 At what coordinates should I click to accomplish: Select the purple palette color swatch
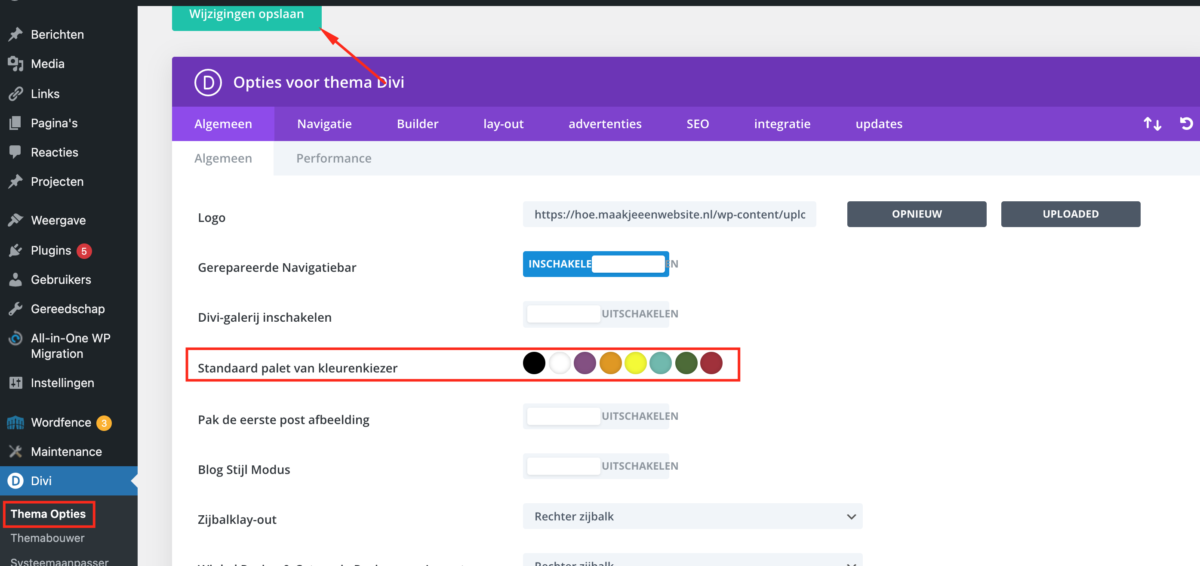click(585, 363)
